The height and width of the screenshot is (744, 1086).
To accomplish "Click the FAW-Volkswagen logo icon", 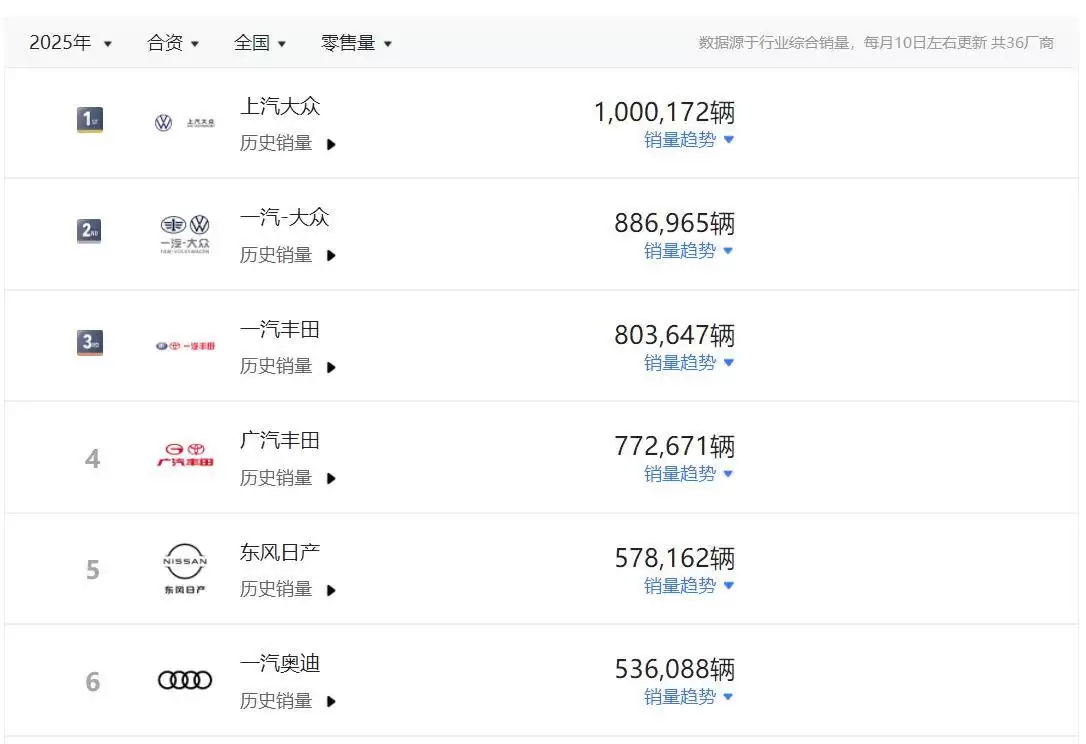I will 185,234.
